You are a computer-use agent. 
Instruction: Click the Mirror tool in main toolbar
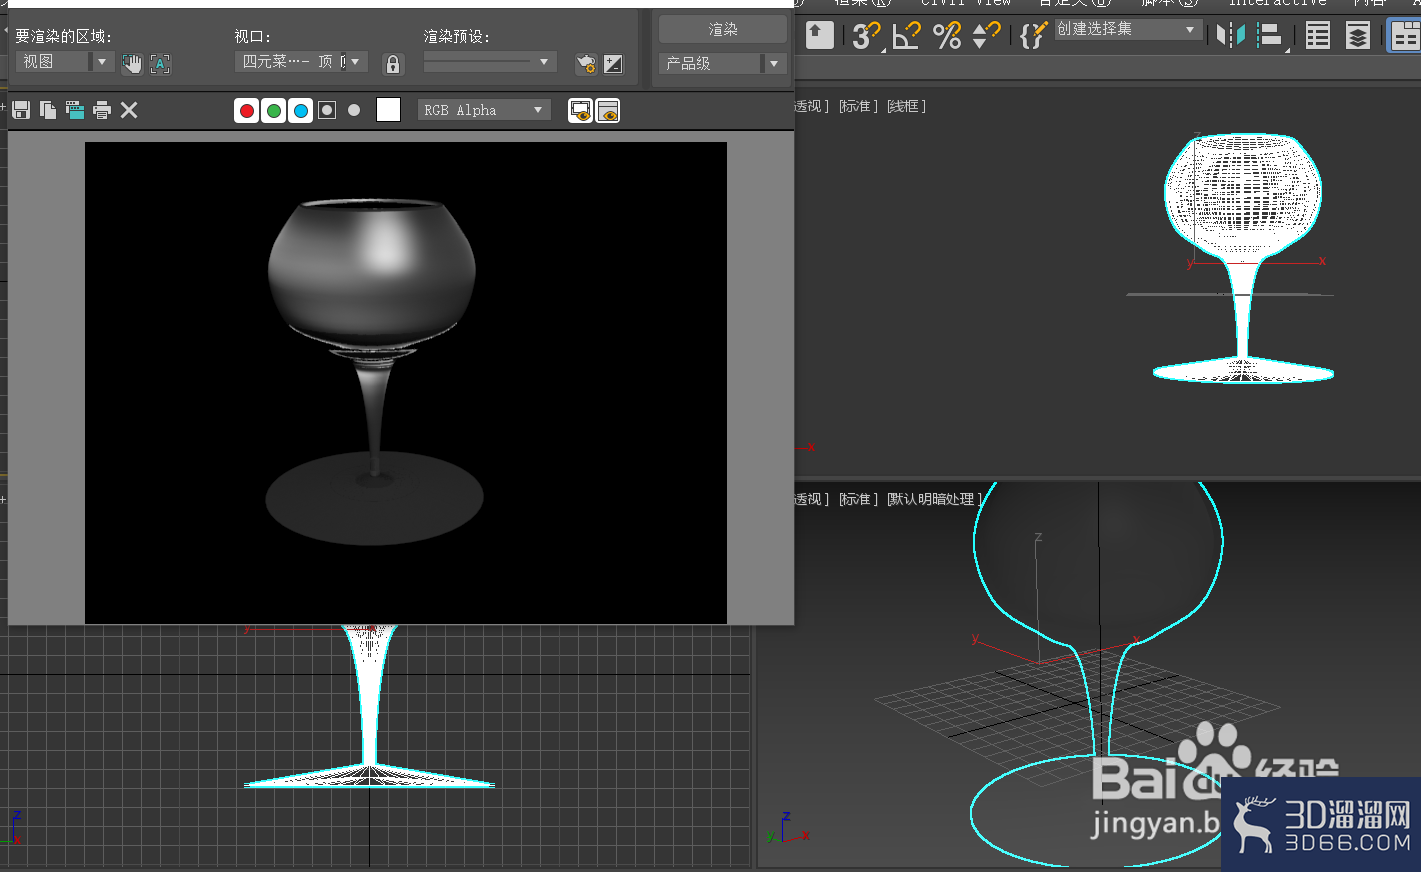tap(1231, 35)
